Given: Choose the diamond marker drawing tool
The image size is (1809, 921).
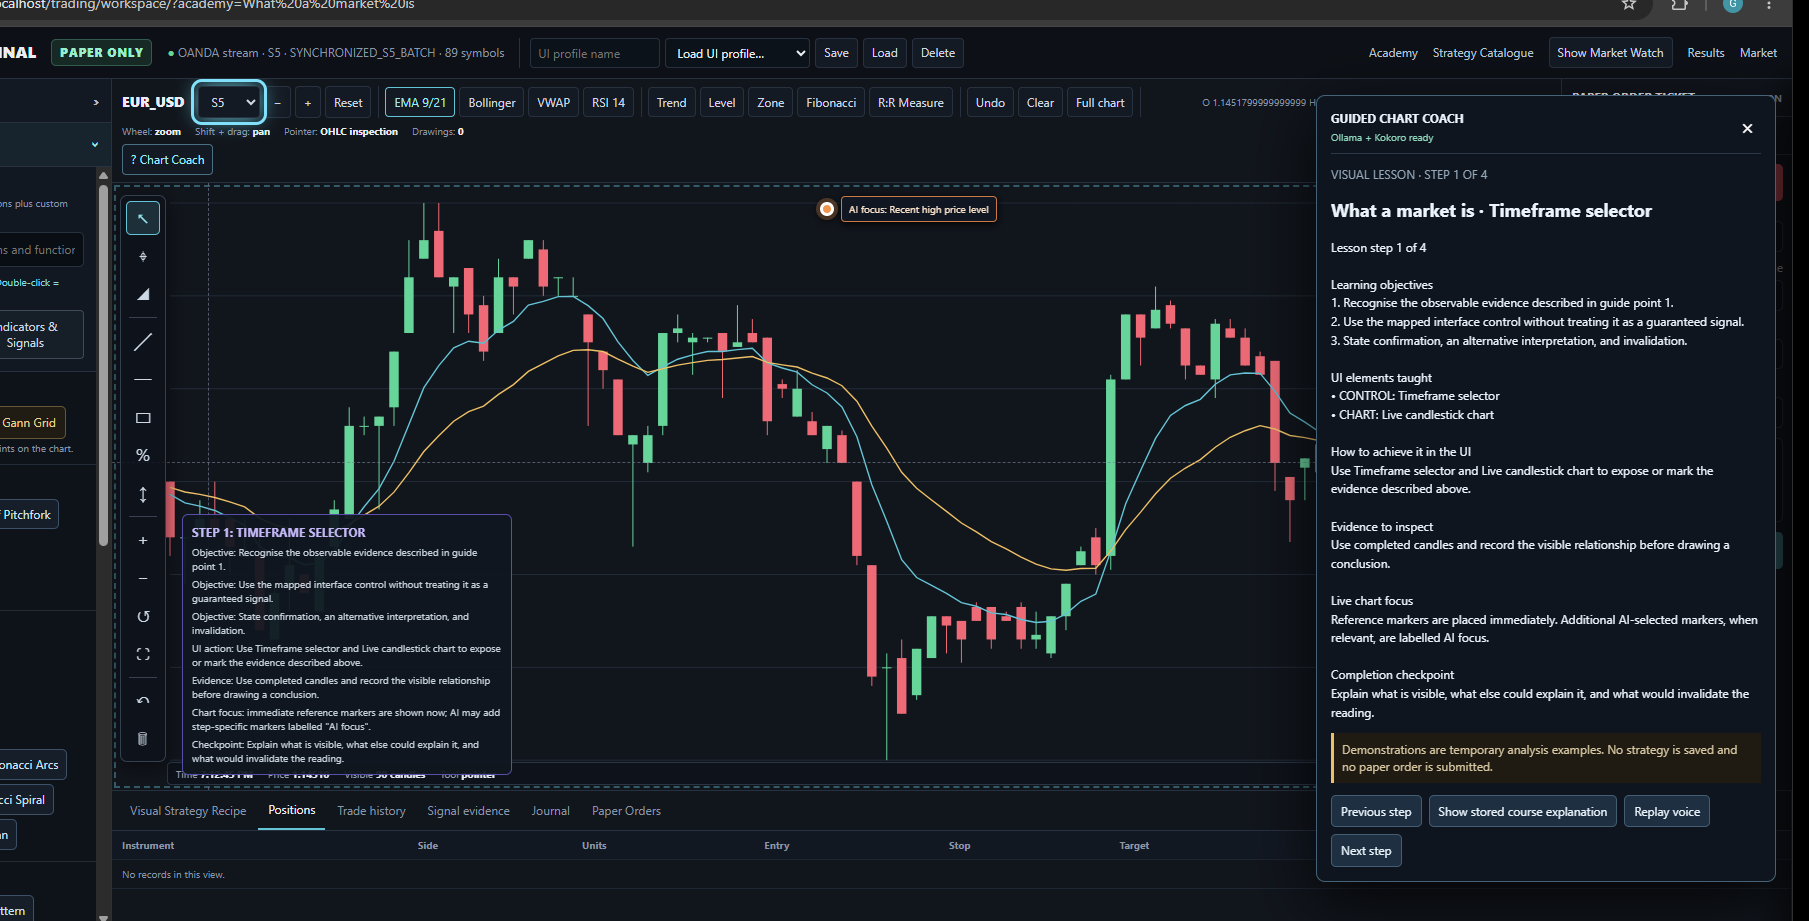Looking at the screenshot, I should pyautogui.click(x=143, y=257).
